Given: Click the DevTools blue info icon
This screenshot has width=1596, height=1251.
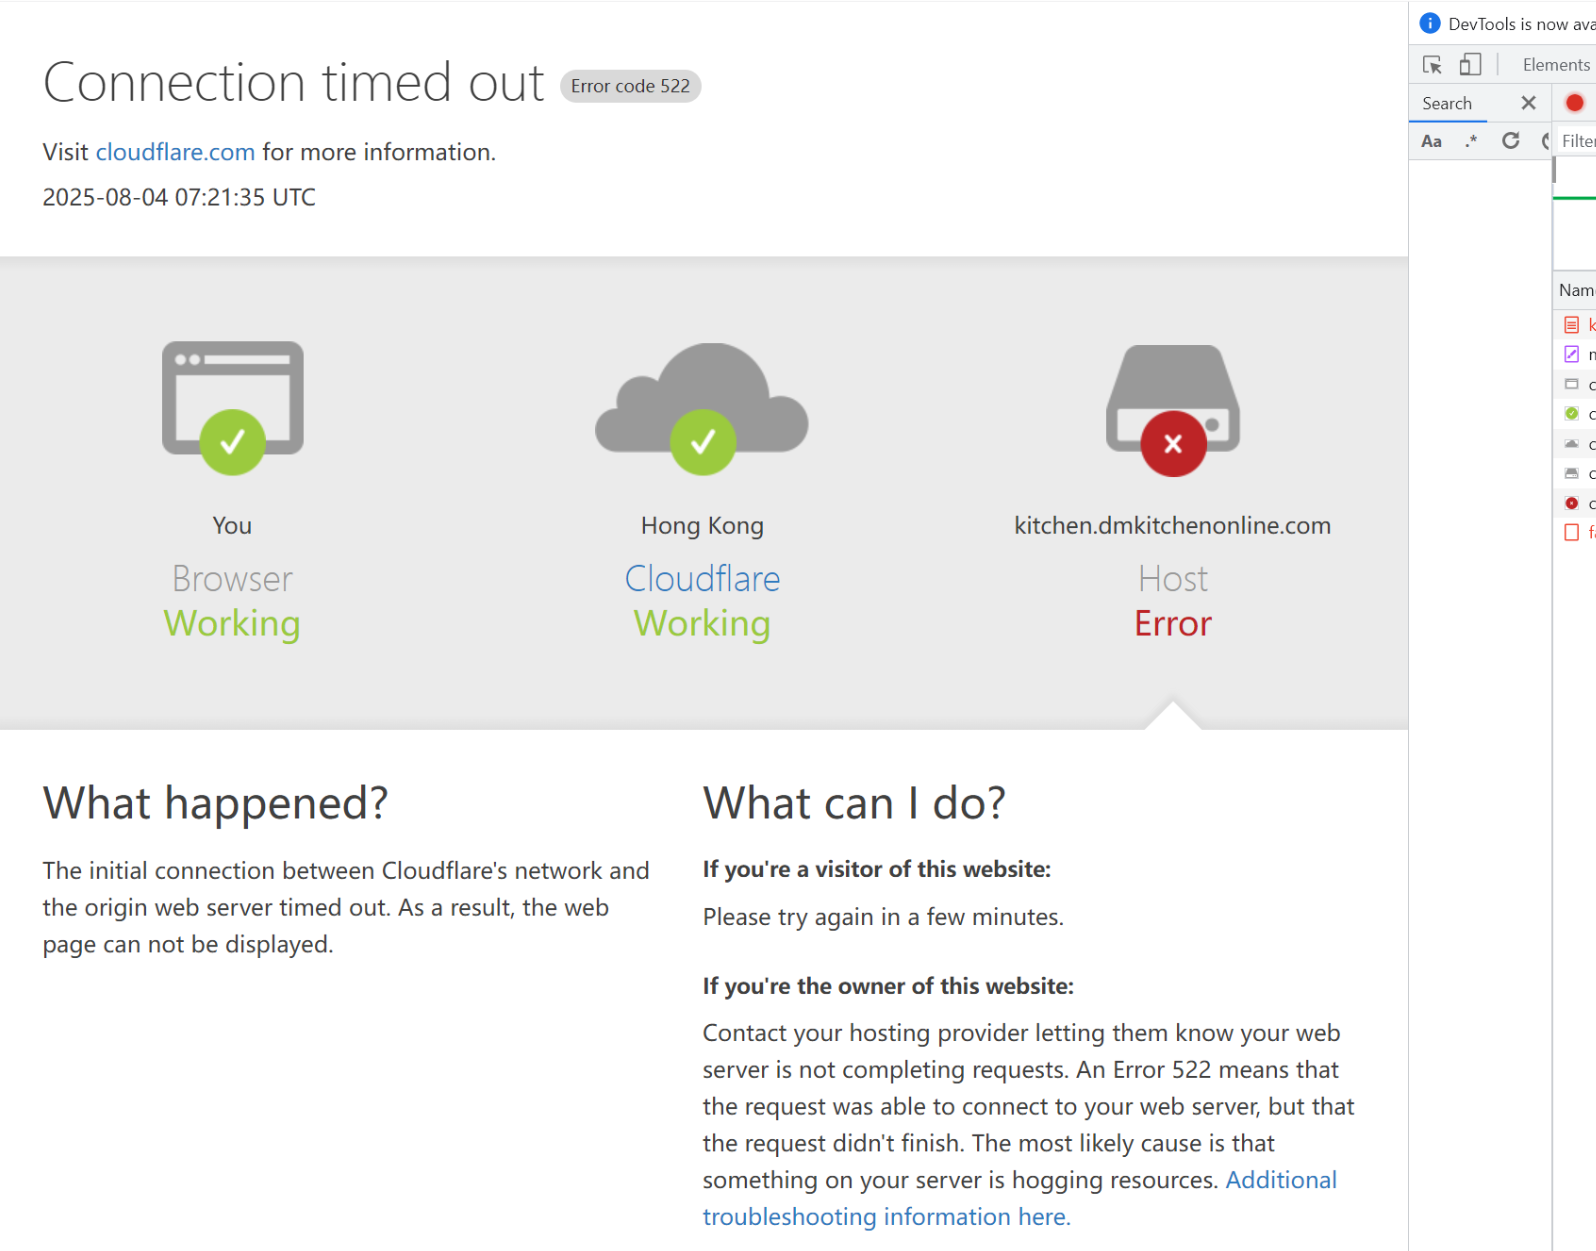Looking at the screenshot, I should pyautogui.click(x=1430, y=23).
